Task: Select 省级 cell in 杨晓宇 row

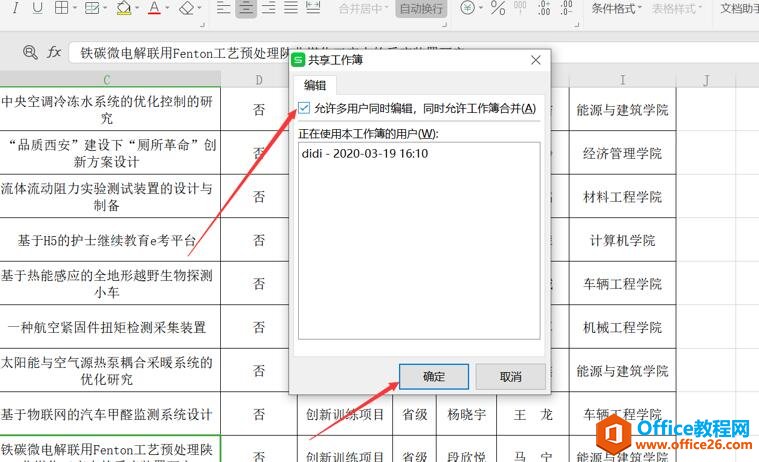Action: pyautogui.click(x=415, y=415)
